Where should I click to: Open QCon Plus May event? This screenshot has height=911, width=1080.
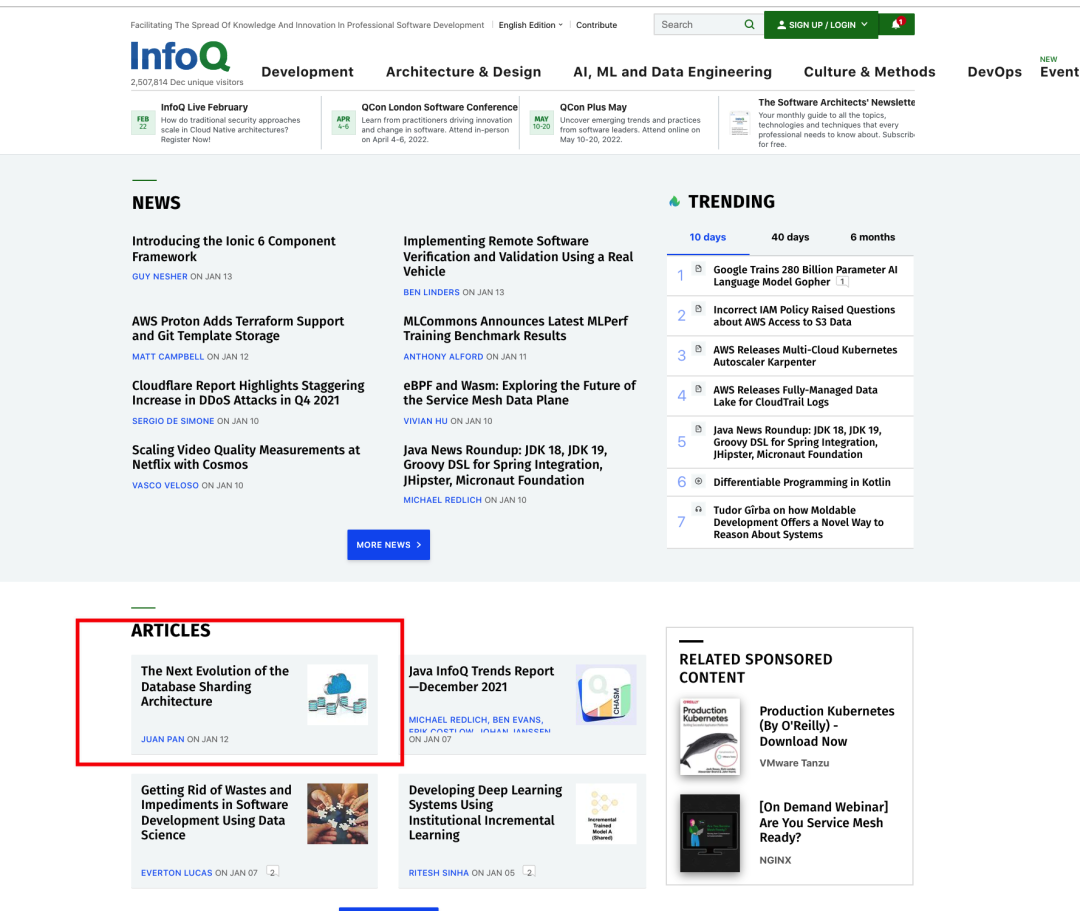593,107
